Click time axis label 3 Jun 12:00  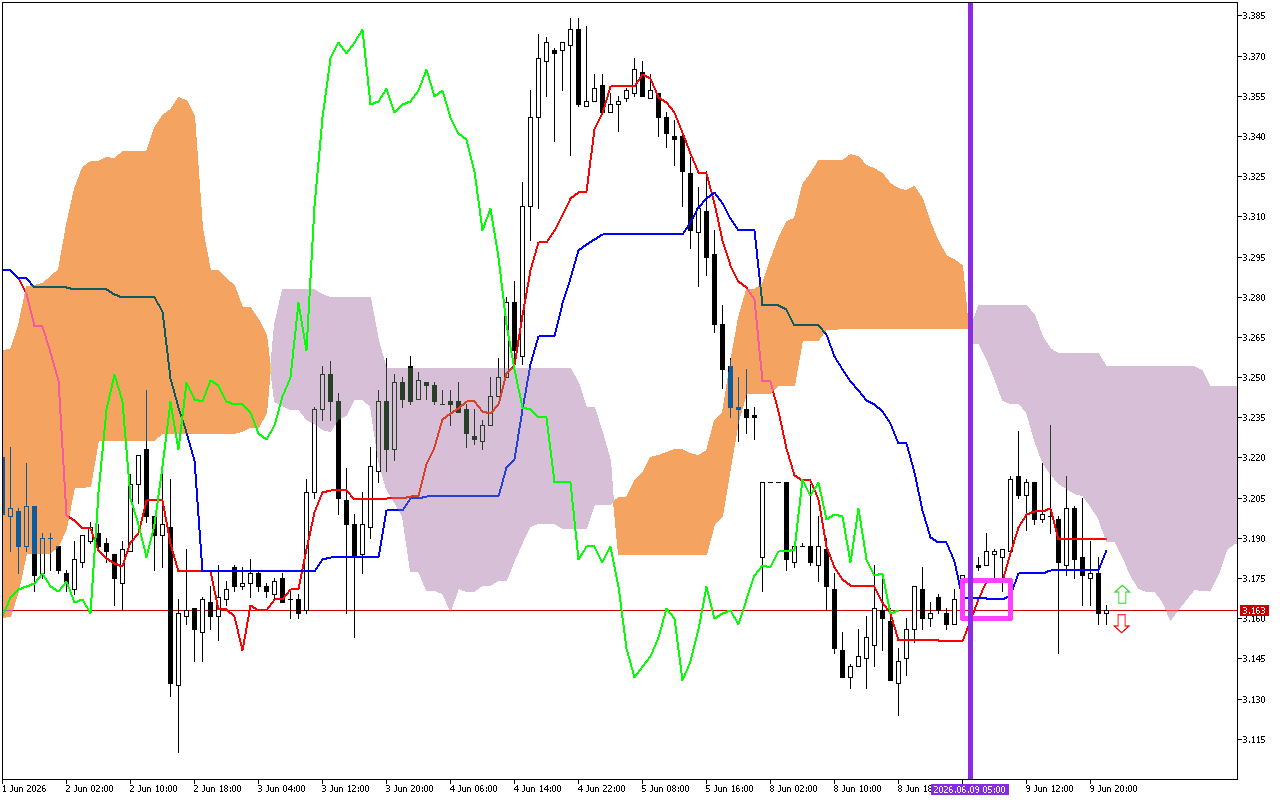pyautogui.click(x=345, y=789)
